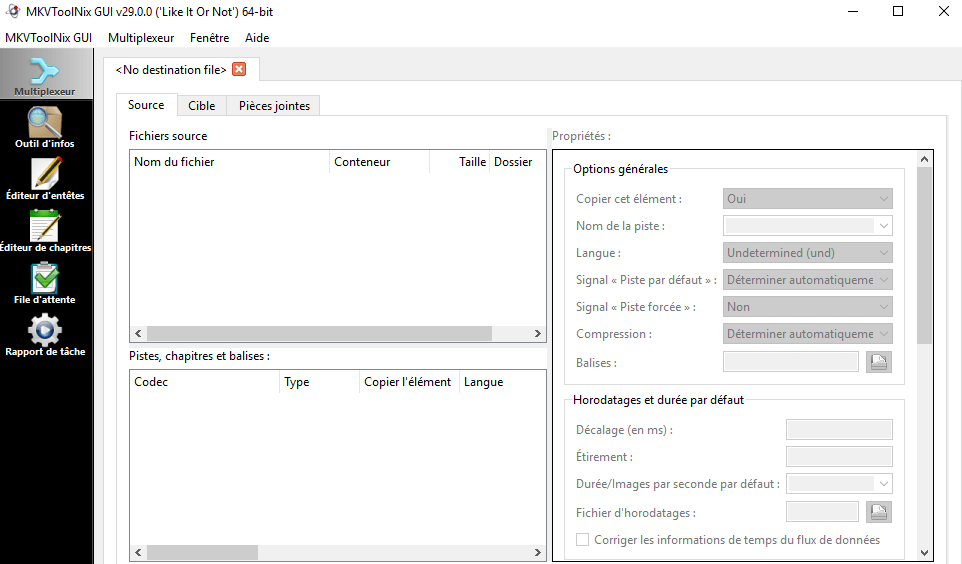The image size is (962, 564).
Task: Enable Corriger les informations de temps checkbox
Action: (583, 540)
